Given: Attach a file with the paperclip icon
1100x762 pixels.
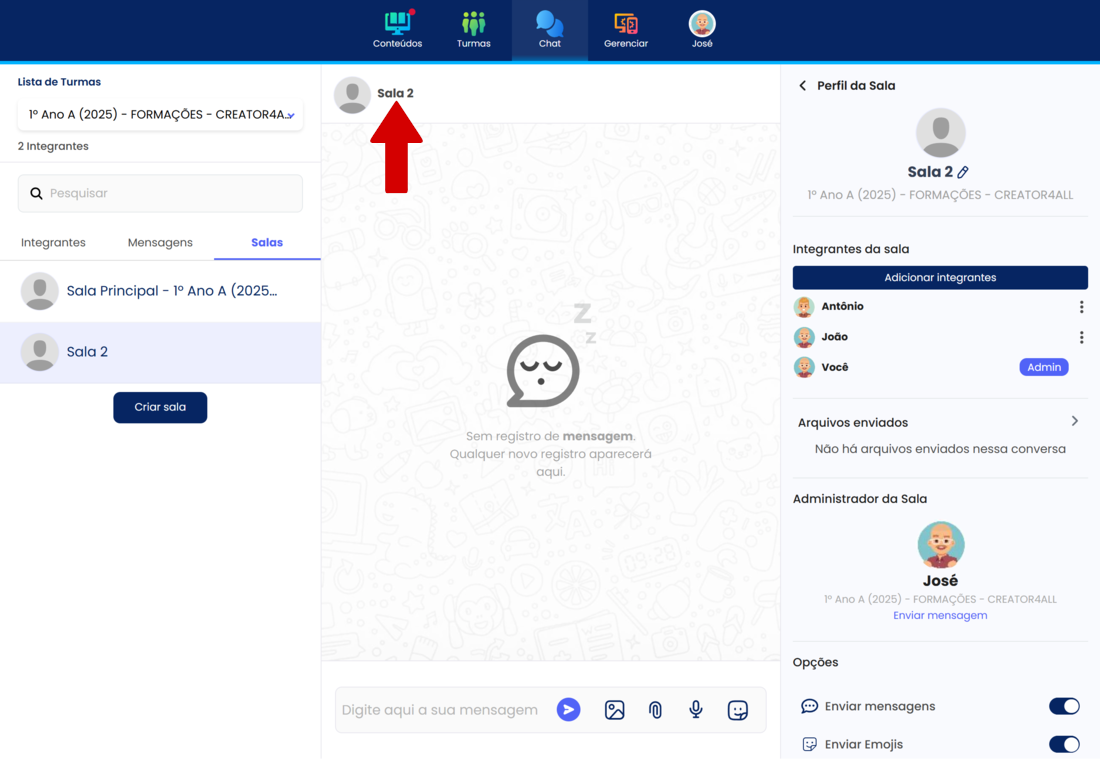Looking at the screenshot, I should pyautogui.click(x=655, y=710).
